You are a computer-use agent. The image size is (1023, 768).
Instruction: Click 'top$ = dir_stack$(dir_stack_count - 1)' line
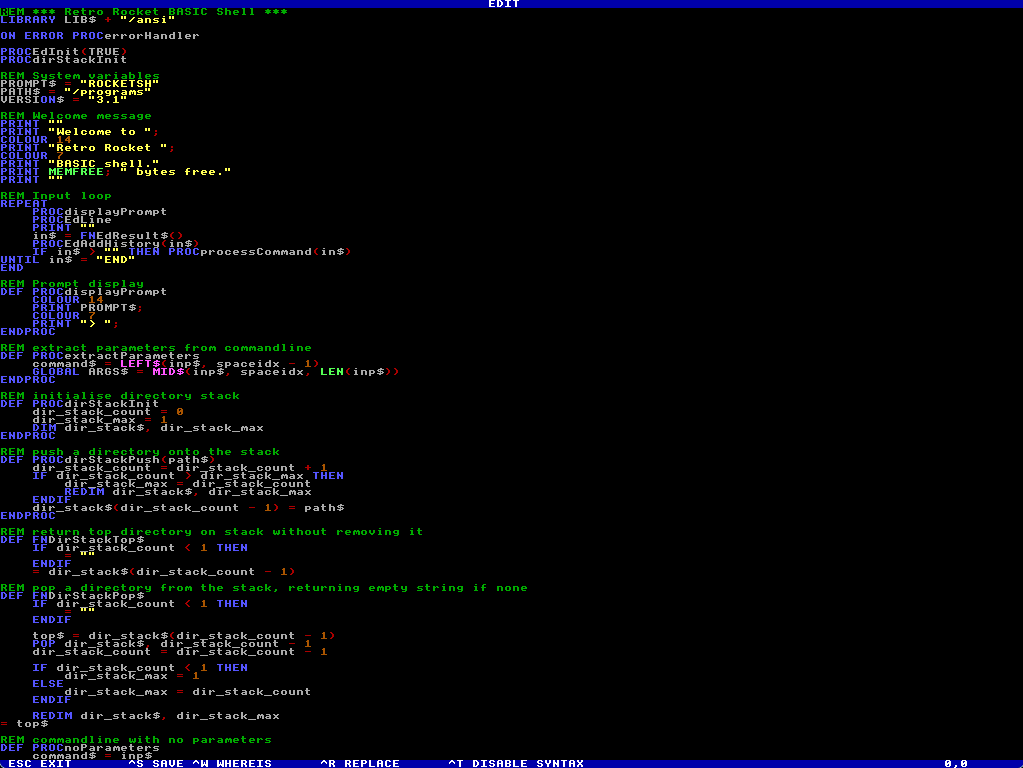(184, 636)
